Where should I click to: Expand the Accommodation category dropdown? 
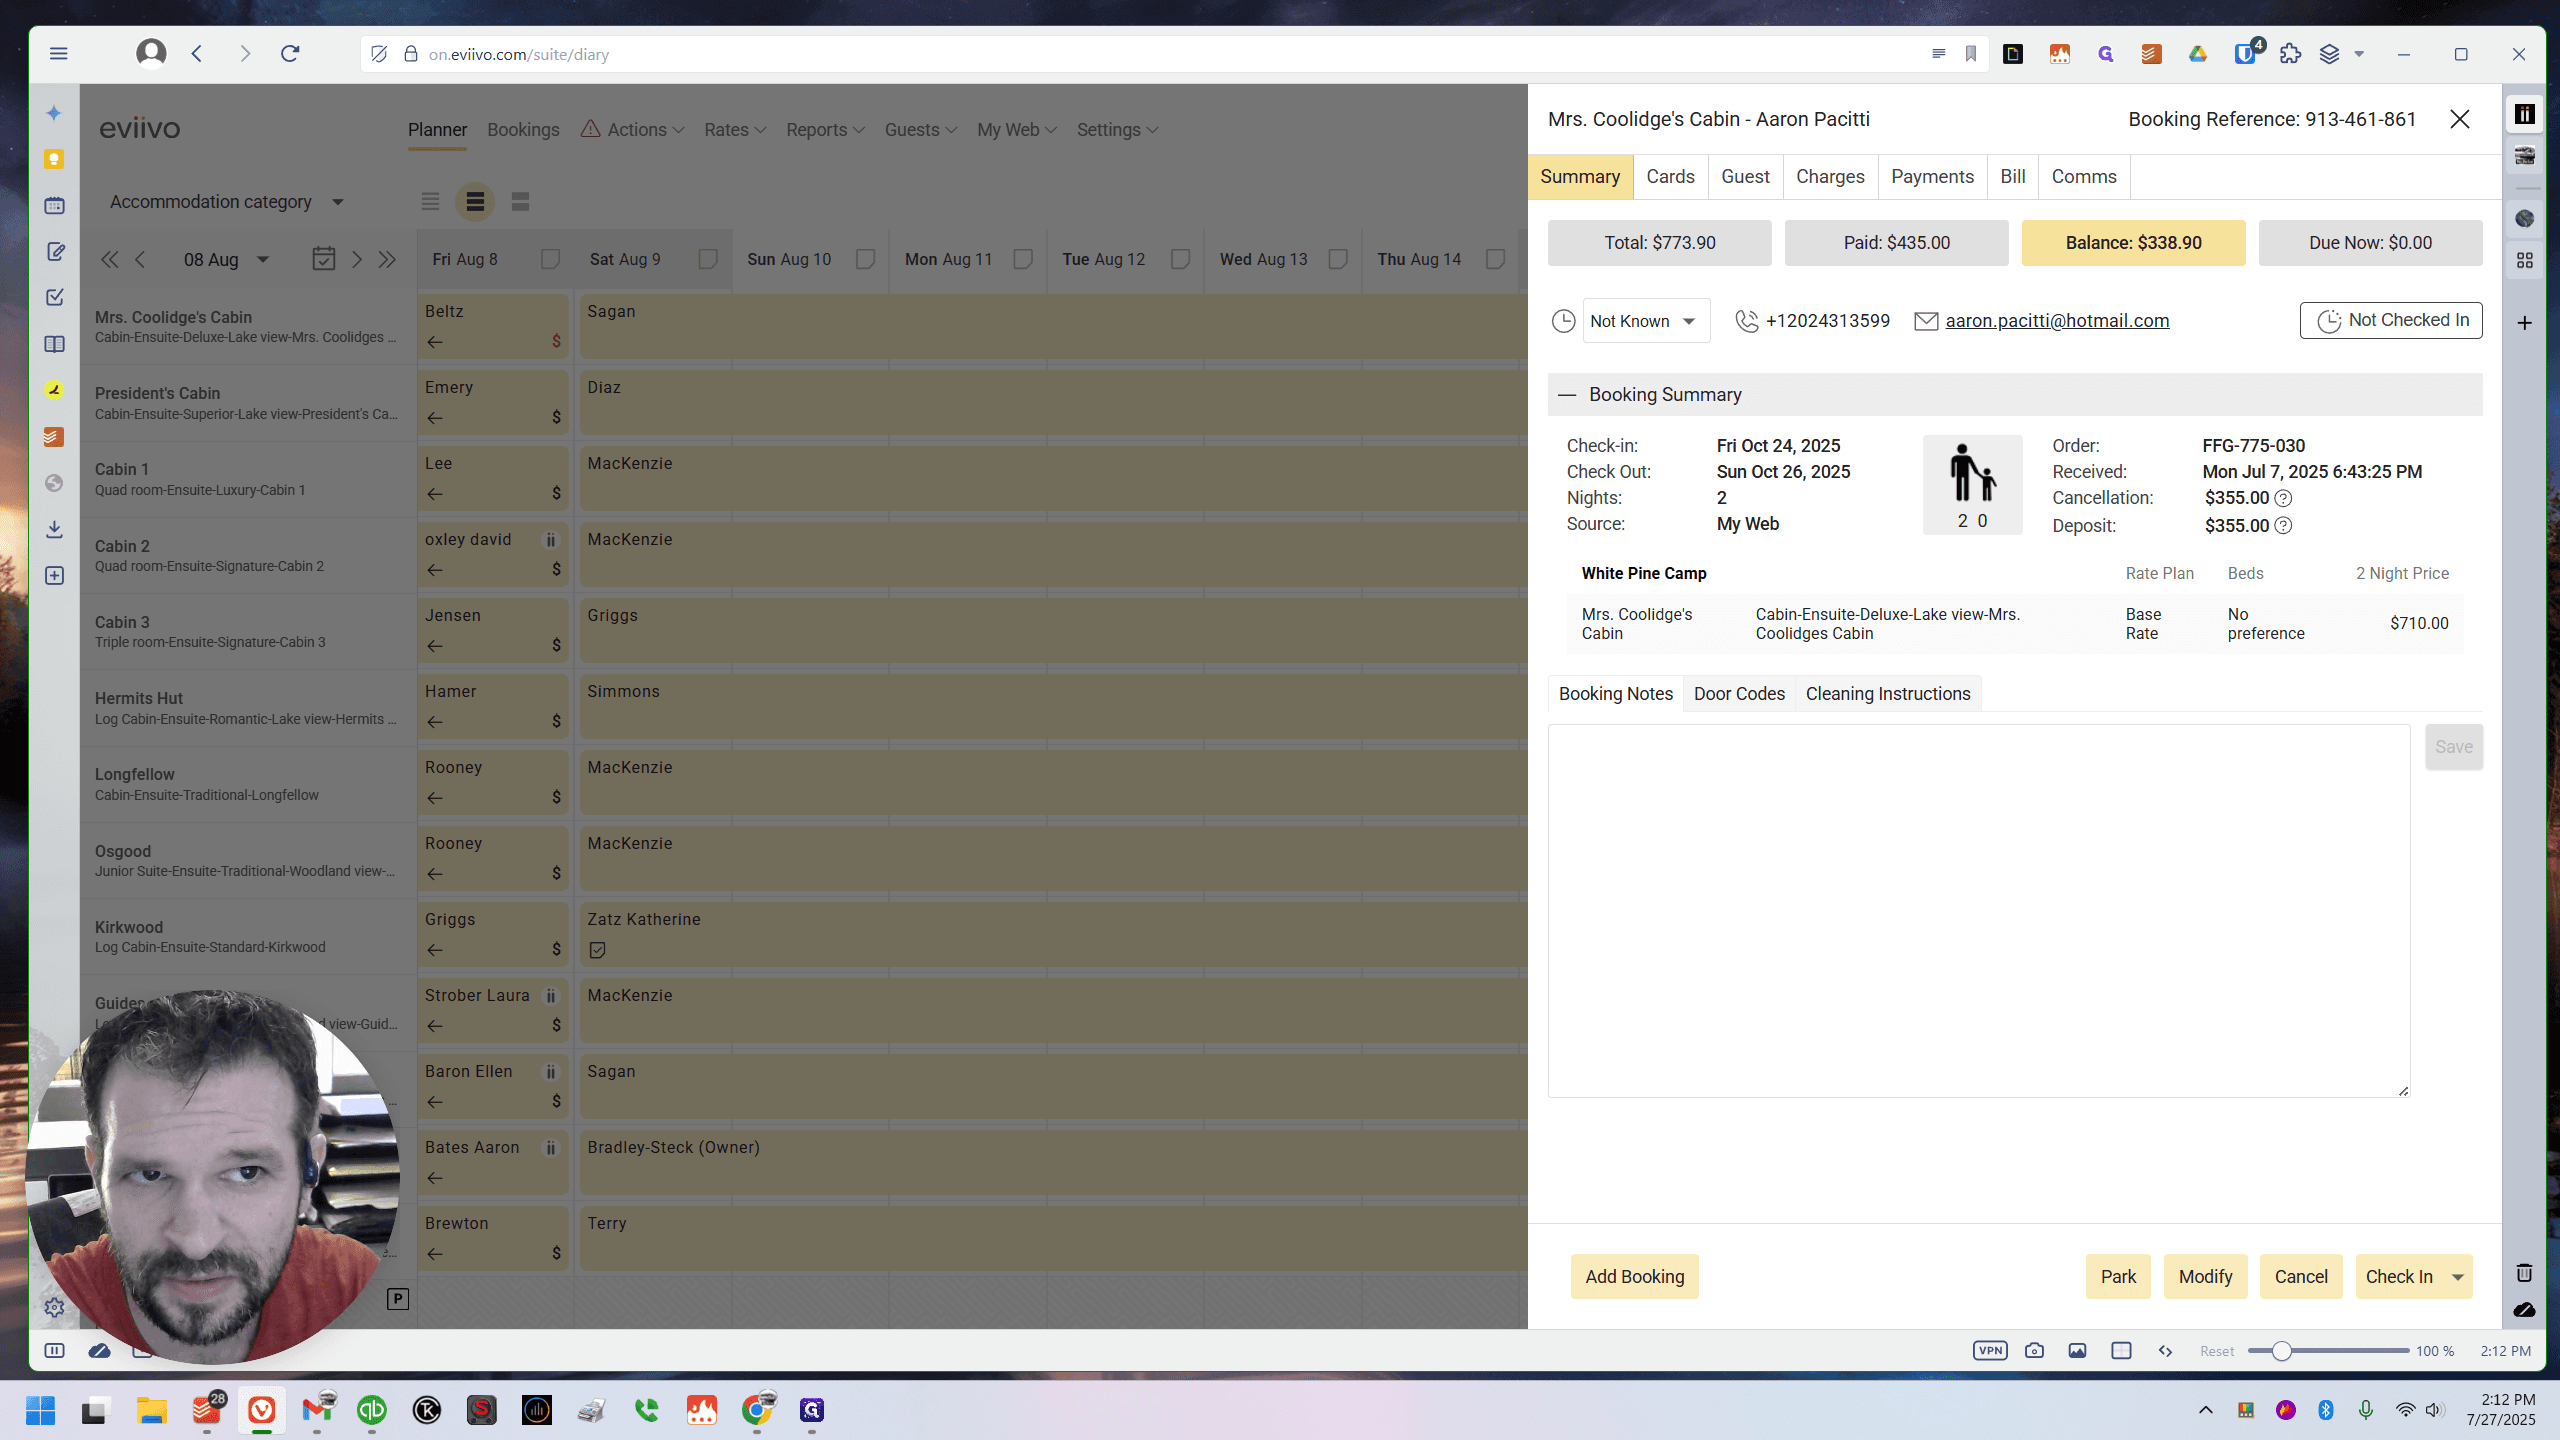(x=227, y=202)
